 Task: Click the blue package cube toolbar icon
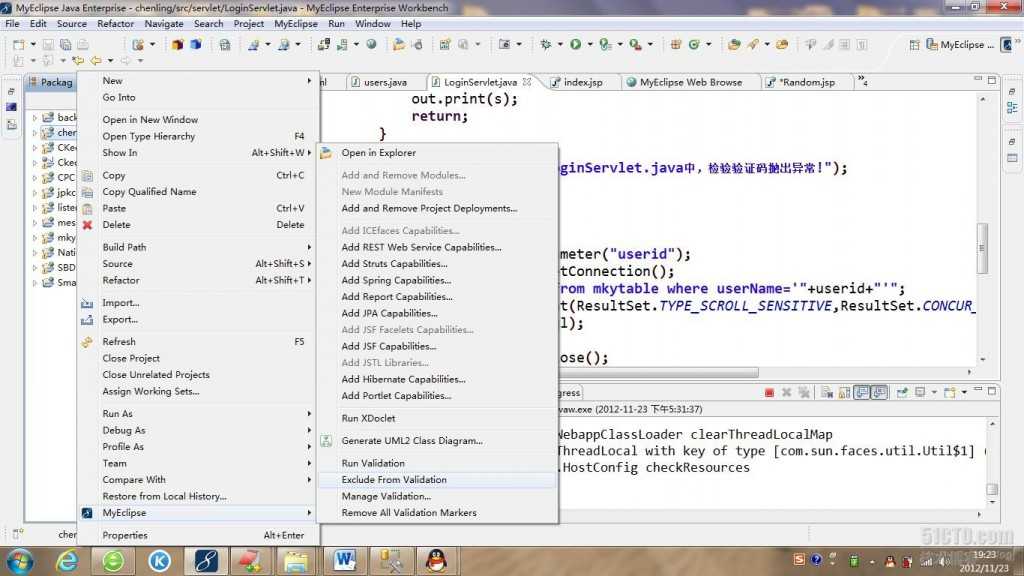(x=195, y=44)
